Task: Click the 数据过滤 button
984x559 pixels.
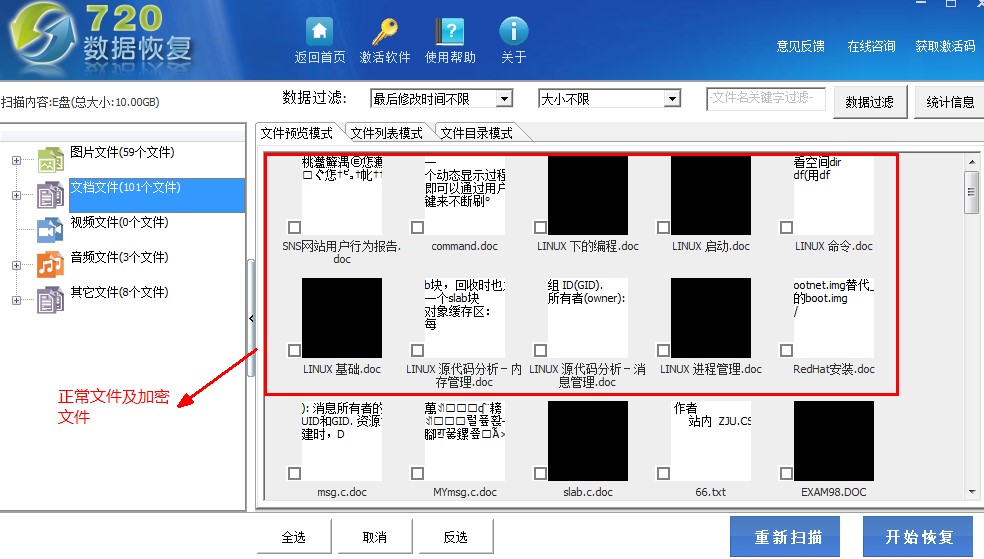Action: coord(870,102)
